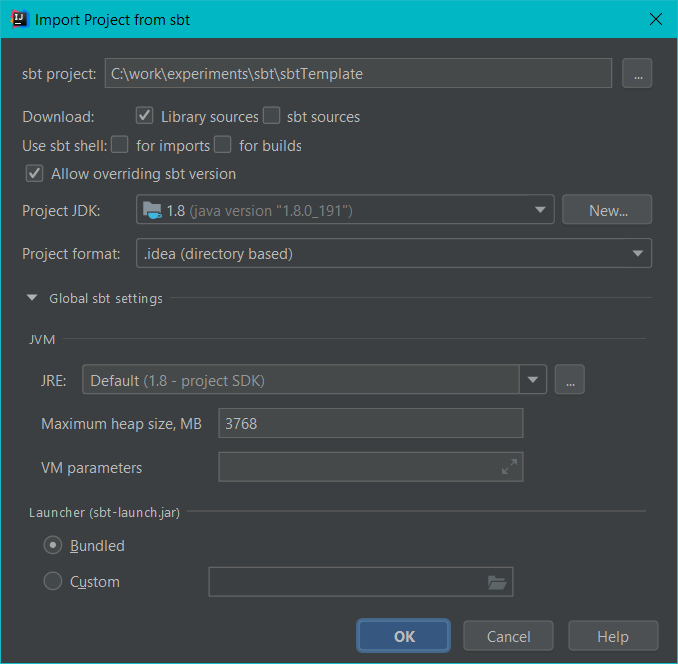
Task: Enable sbt shell for builds
Action: pyautogui.click(x=223, y=145)
